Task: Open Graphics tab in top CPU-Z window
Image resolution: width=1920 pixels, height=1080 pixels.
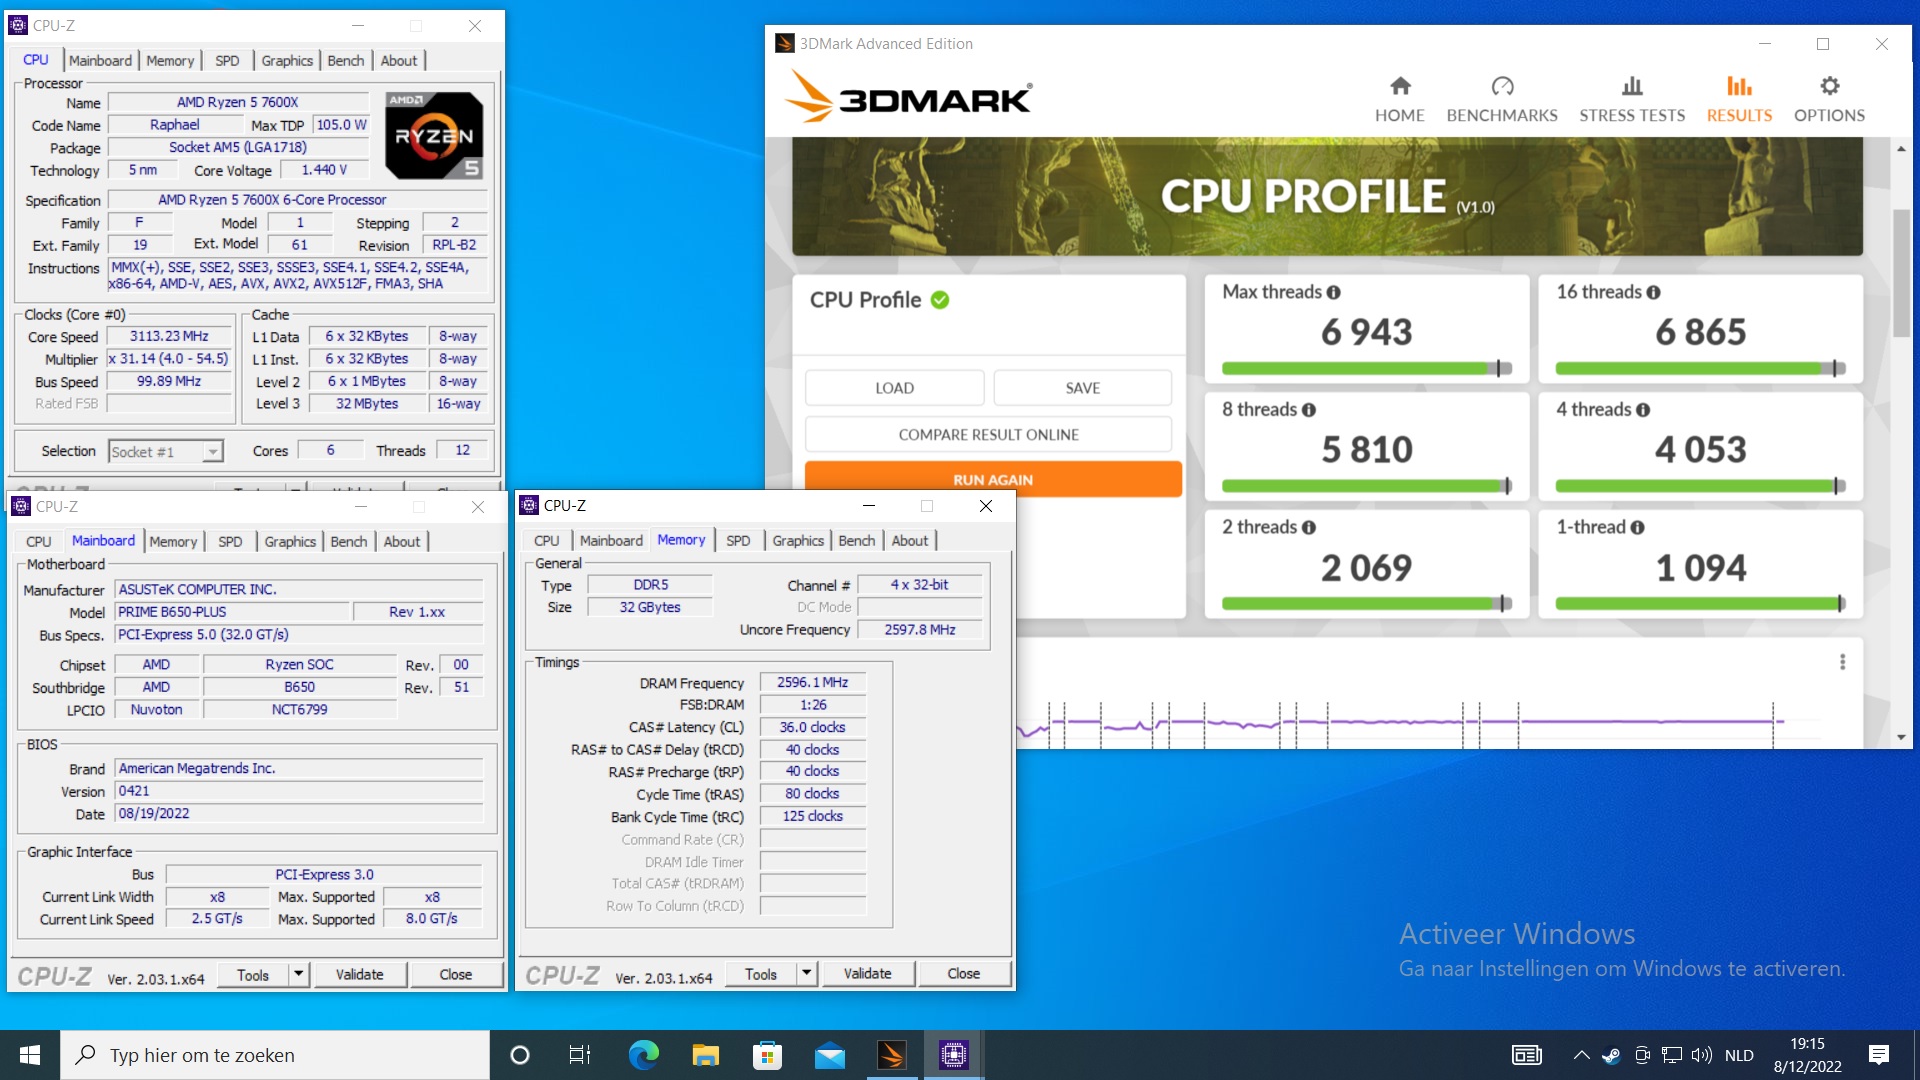Action: (x=287, y=61)
